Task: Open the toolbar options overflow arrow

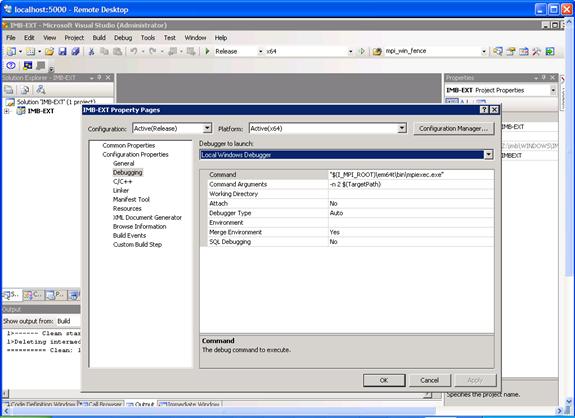Action: point(52,68)
